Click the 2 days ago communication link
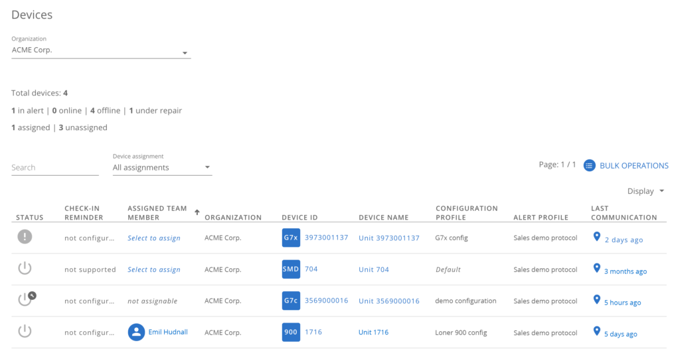 click(x=624, y=240)
